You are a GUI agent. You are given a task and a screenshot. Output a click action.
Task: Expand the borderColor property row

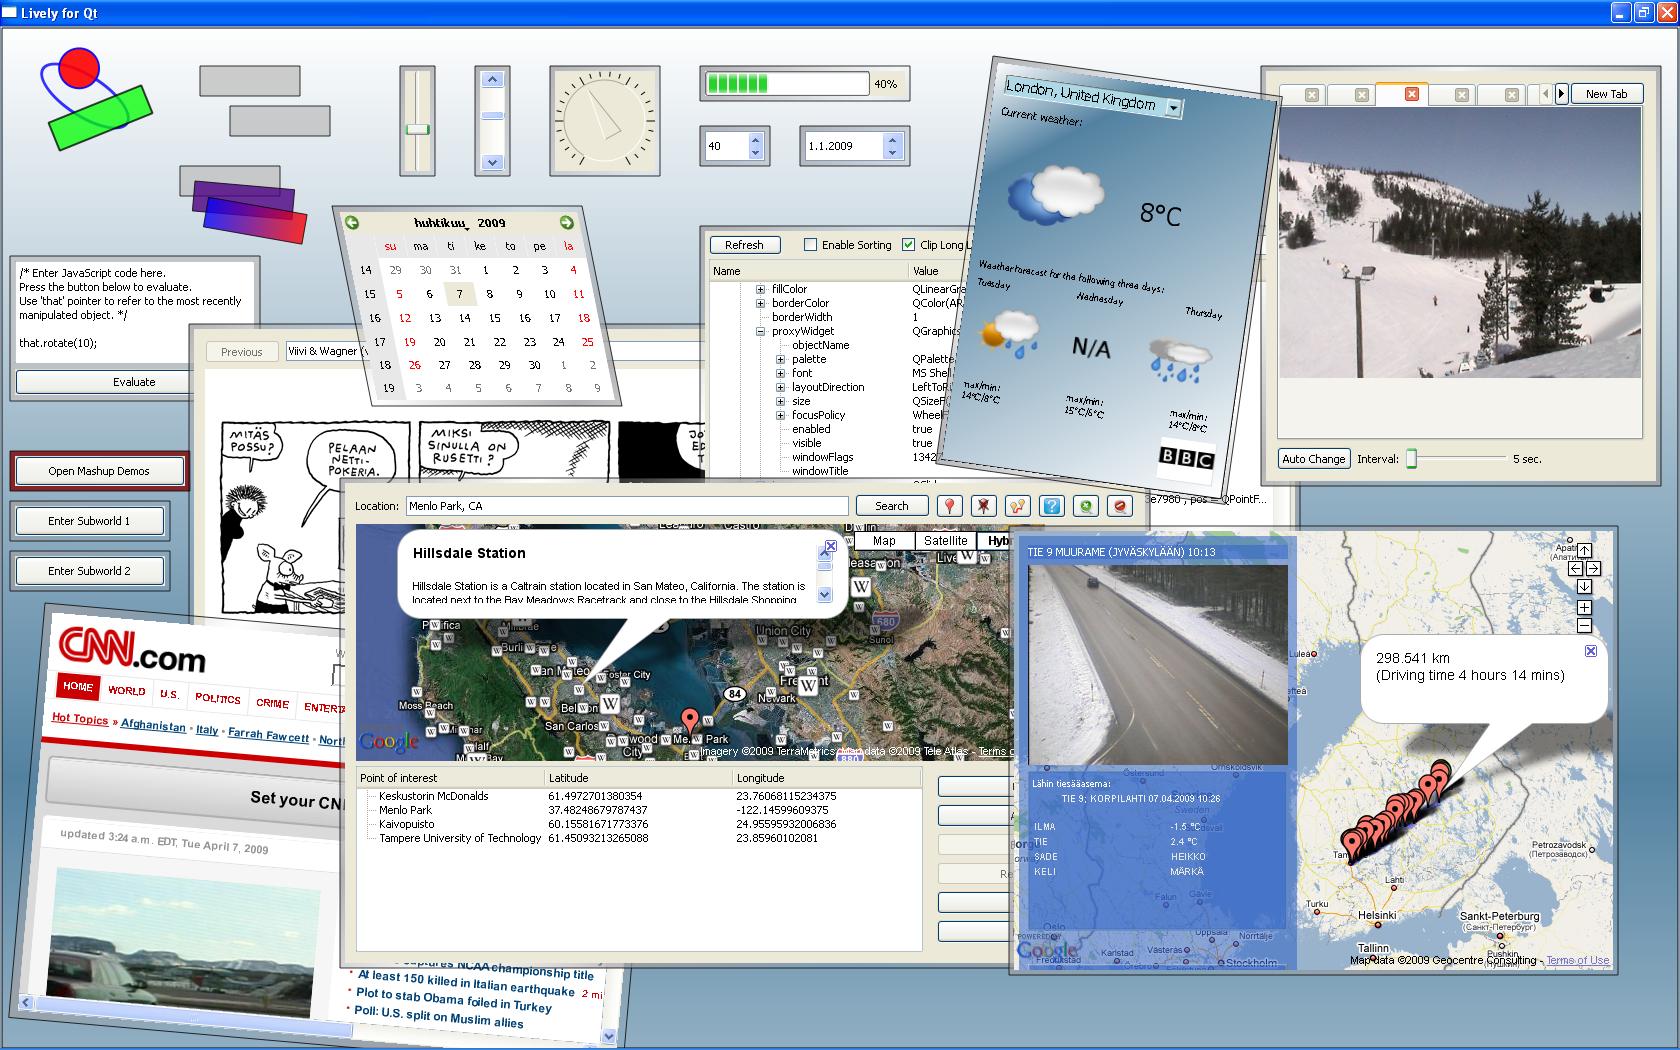click(760, 303)
